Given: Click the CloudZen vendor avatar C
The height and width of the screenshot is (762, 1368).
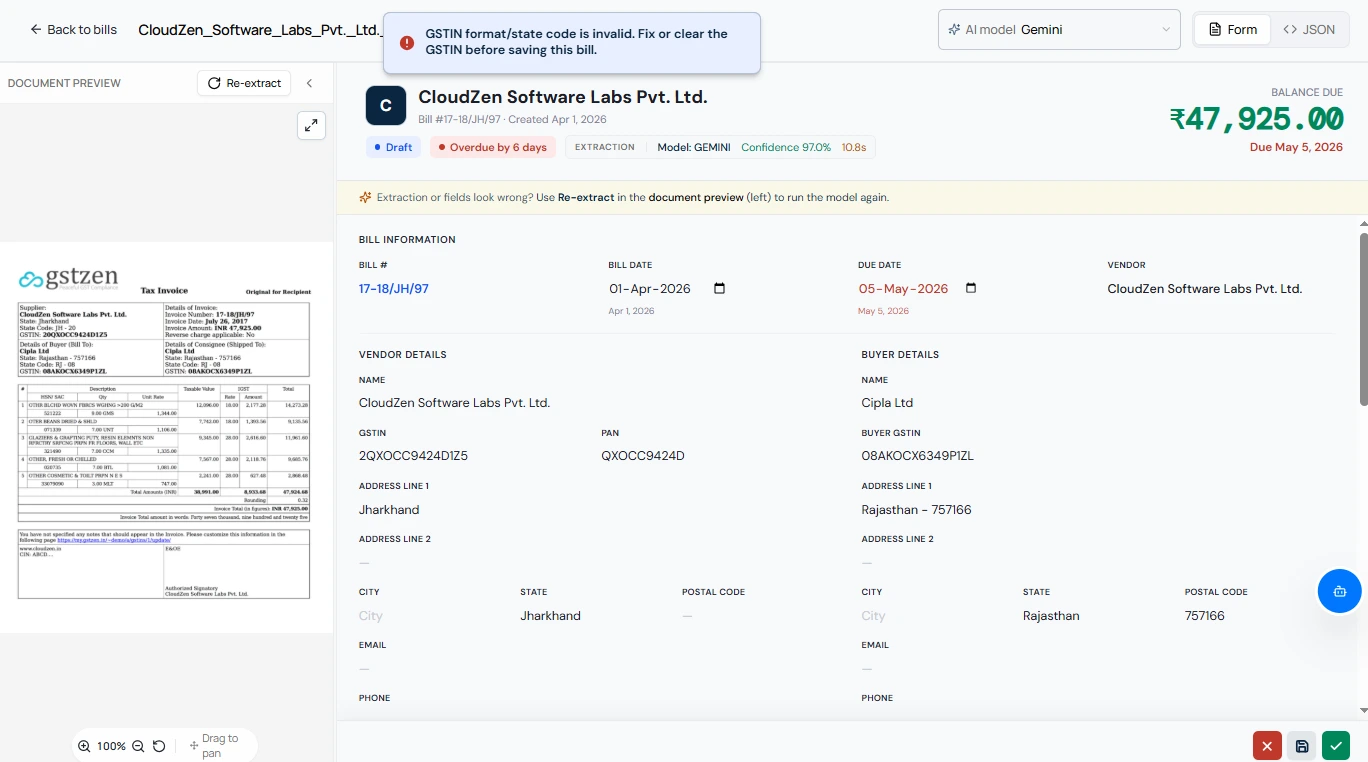Looking at the screenshot, I should click(386, 105).
